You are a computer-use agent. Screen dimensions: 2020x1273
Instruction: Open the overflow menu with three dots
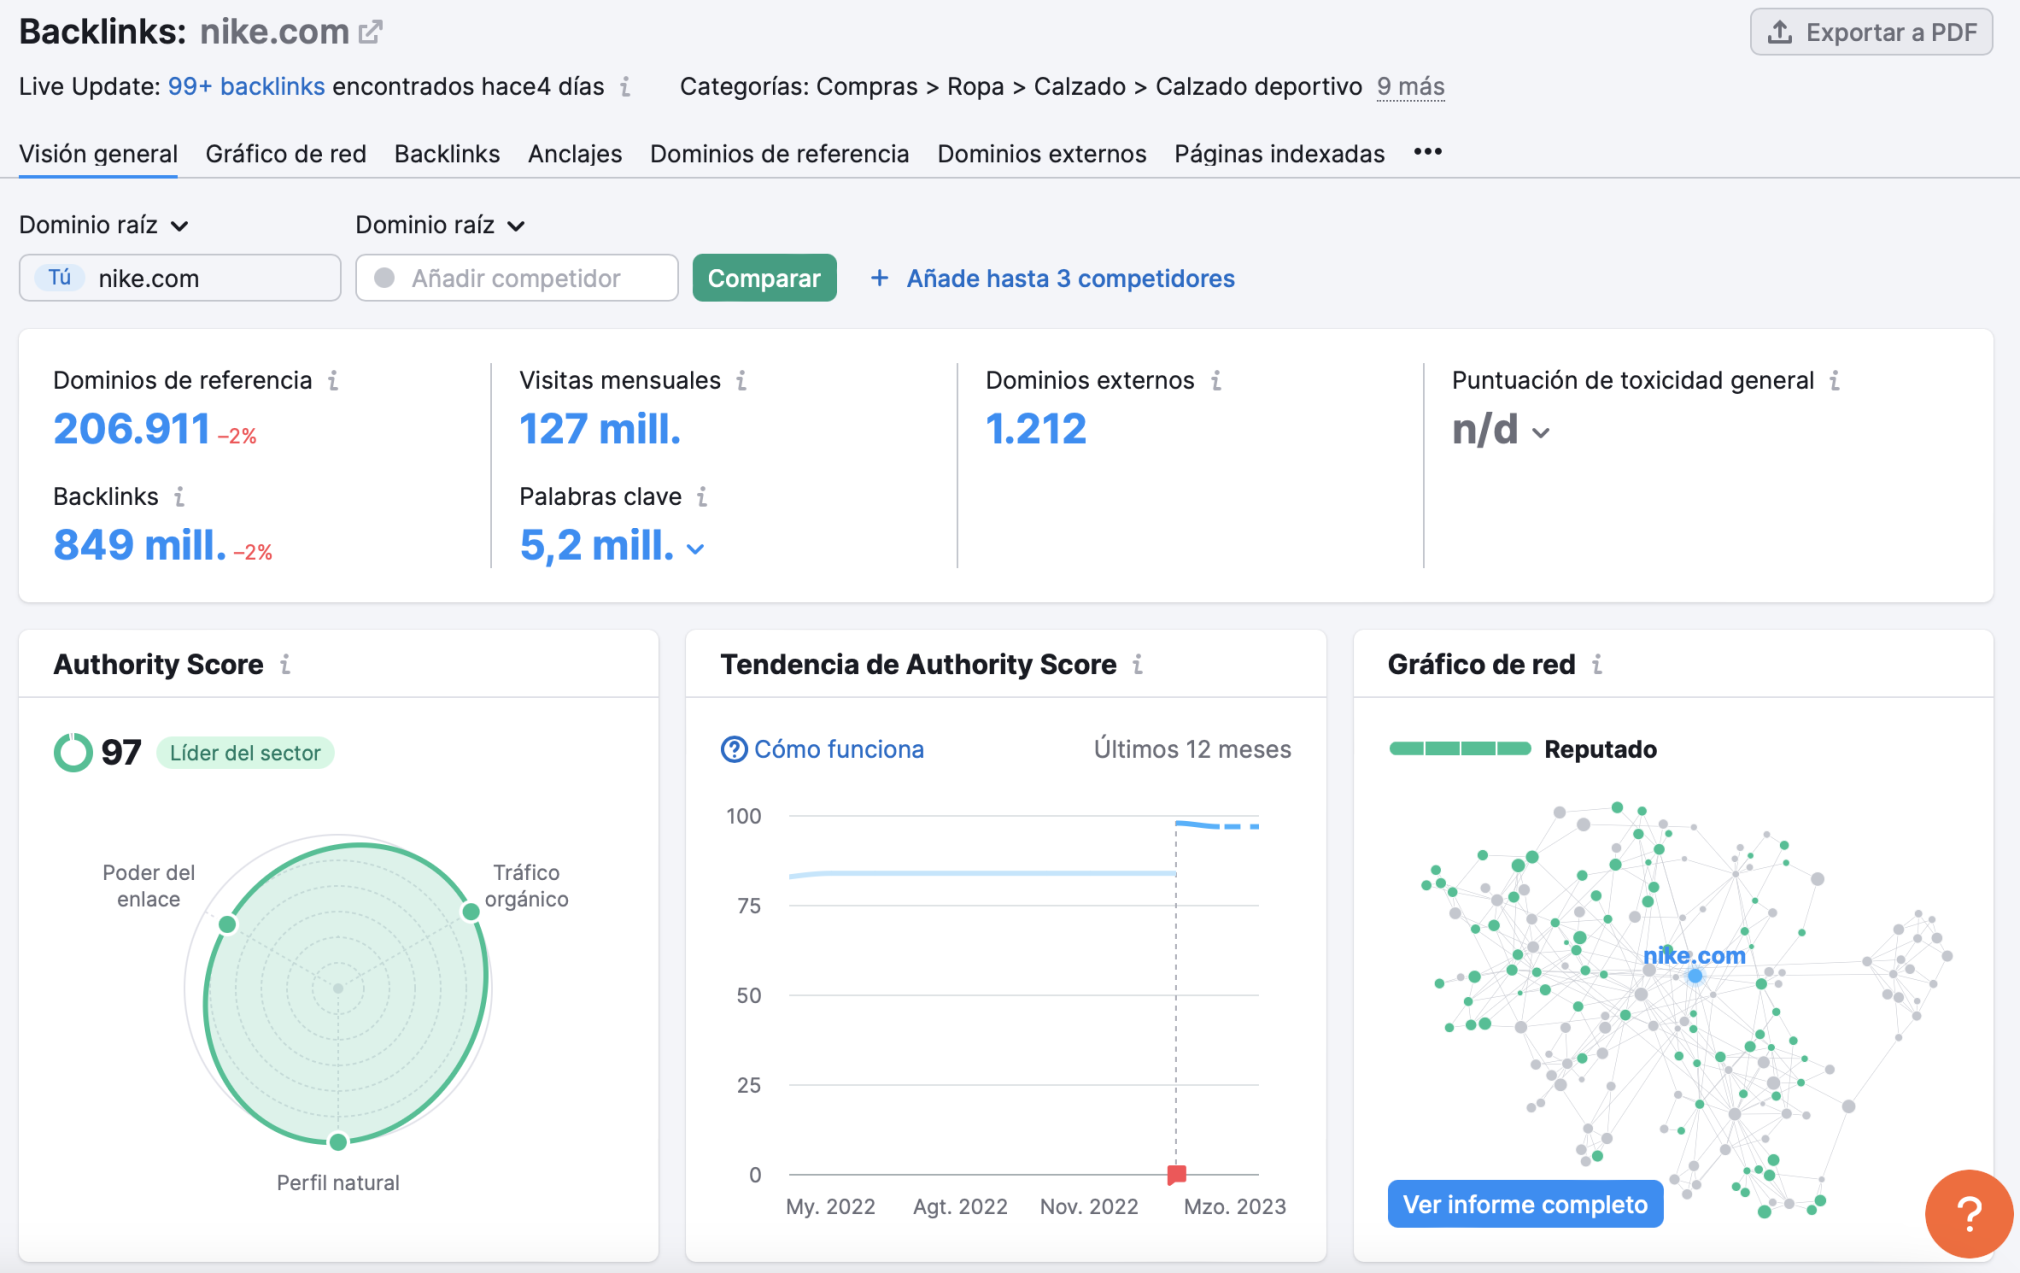[x=1427, y=151]
